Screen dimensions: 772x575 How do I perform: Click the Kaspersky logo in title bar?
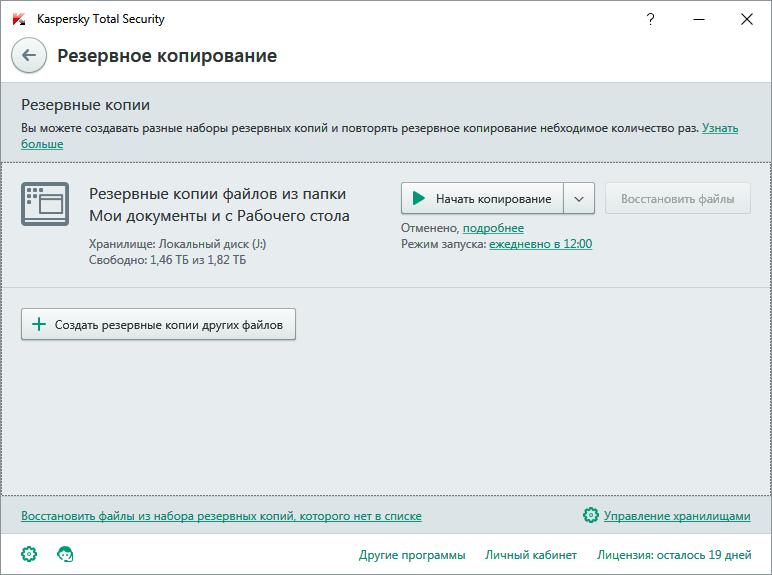click(x=19, y=19)
